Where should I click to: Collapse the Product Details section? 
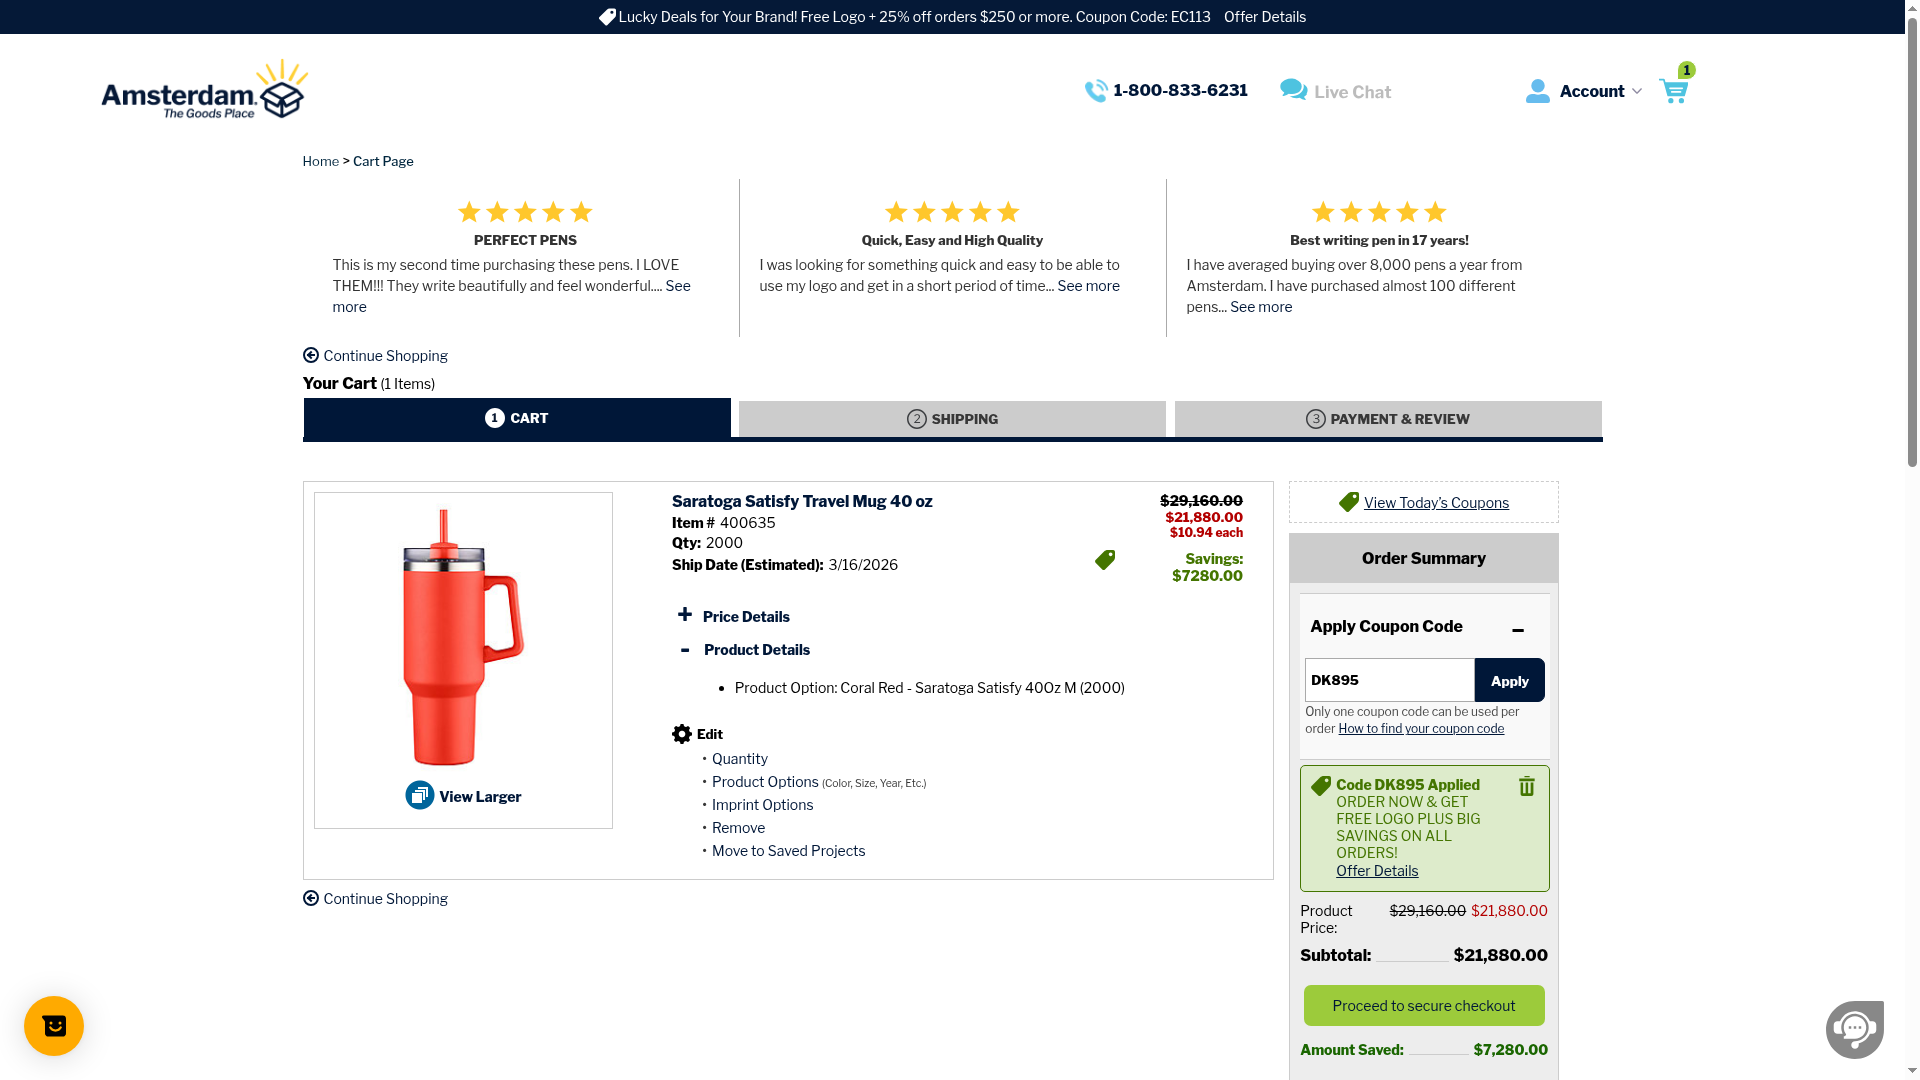point(685,650)
